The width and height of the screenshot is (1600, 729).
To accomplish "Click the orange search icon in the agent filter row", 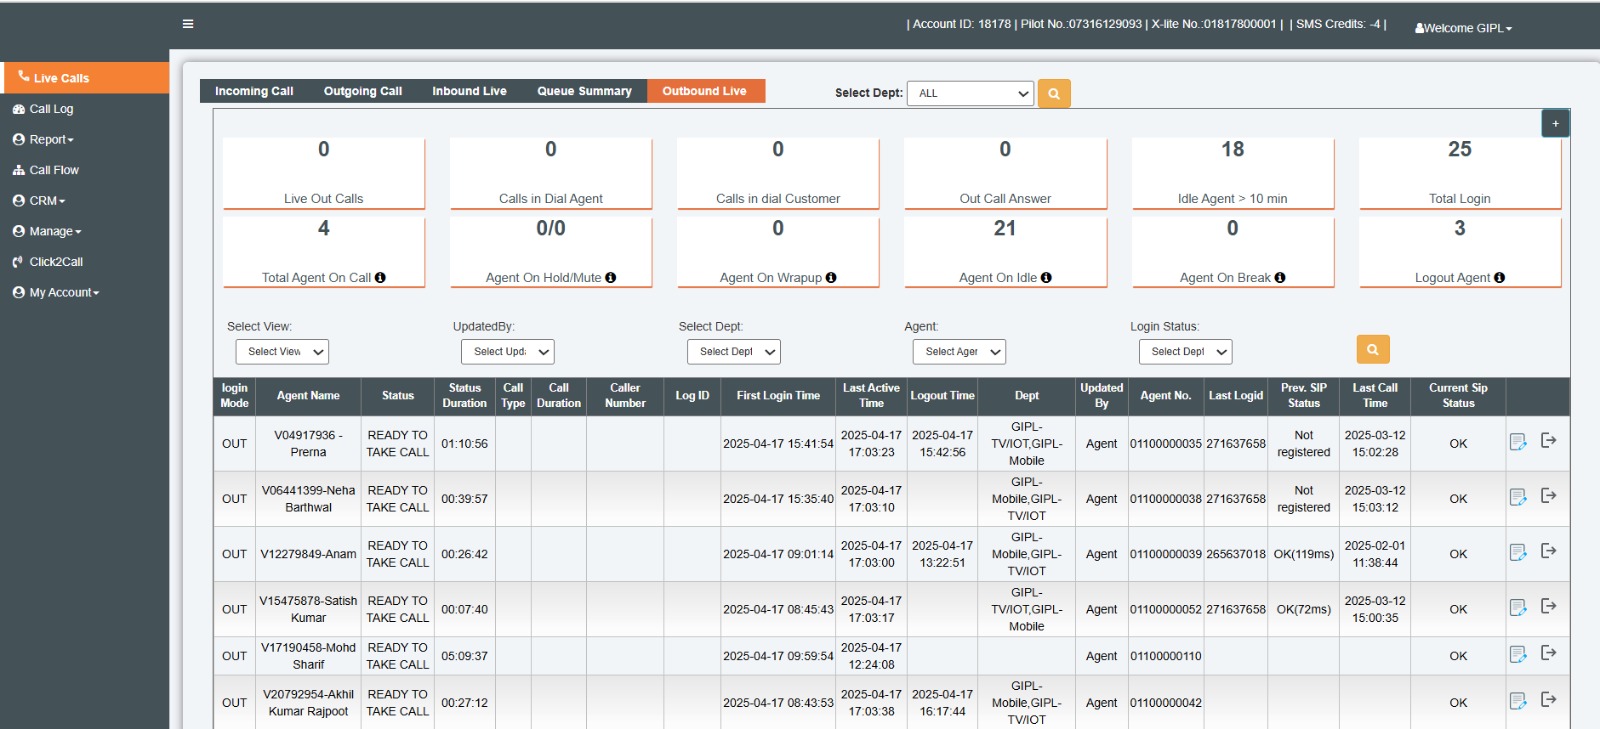I will click(1372, 350).
